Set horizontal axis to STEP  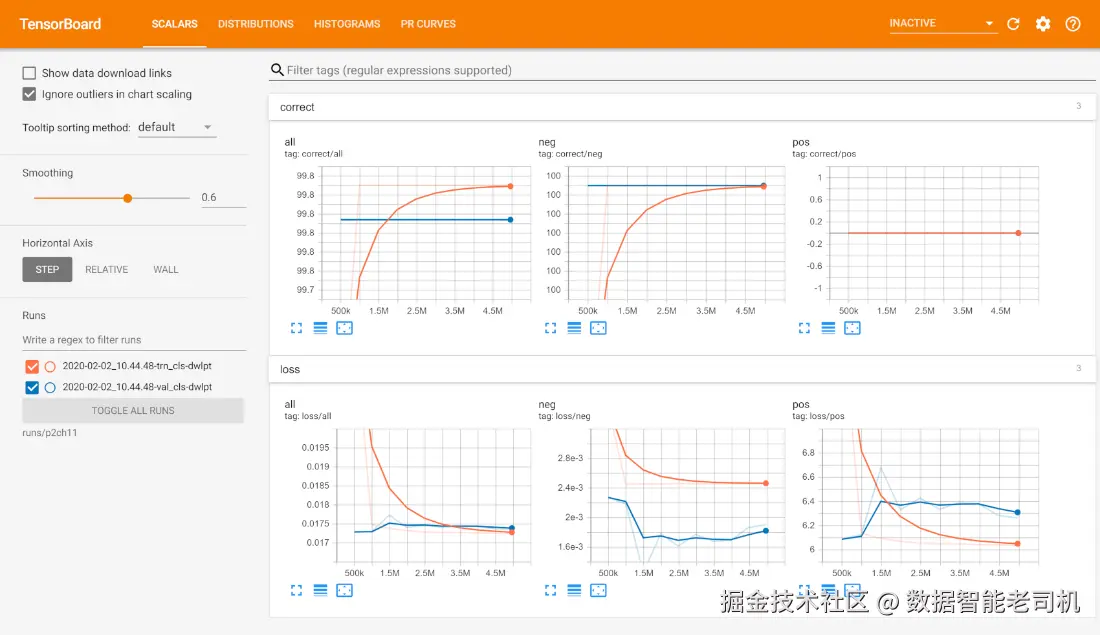point(47,269)
